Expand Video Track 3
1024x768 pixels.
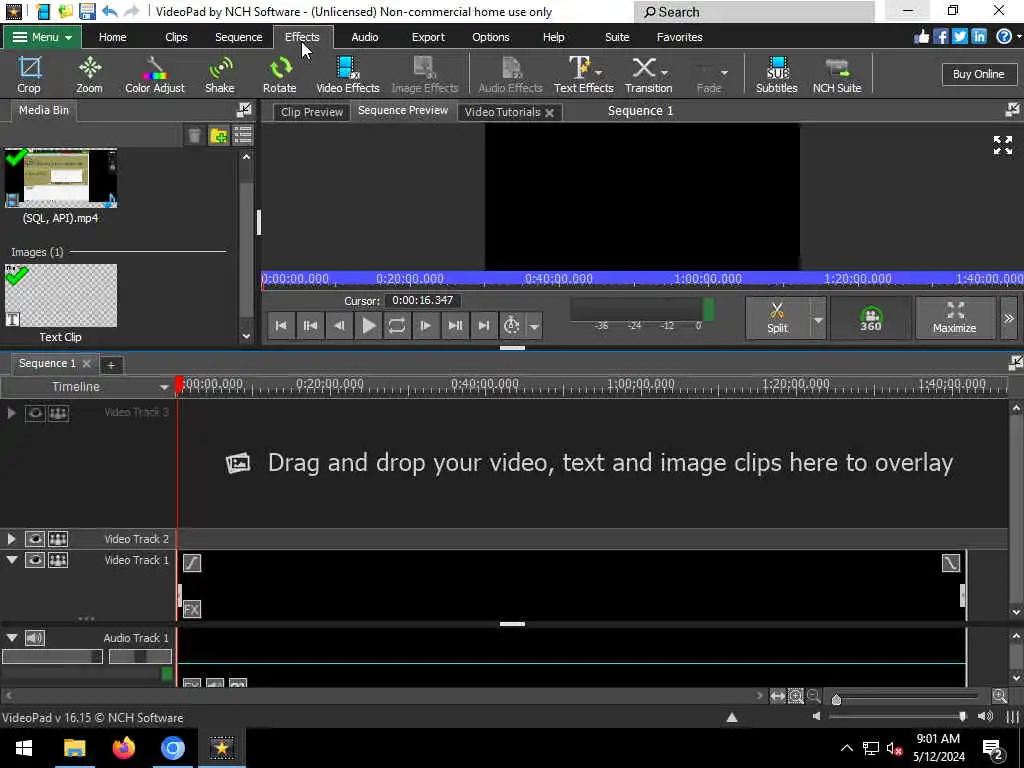pyautogui.click(x=11, y=413)
